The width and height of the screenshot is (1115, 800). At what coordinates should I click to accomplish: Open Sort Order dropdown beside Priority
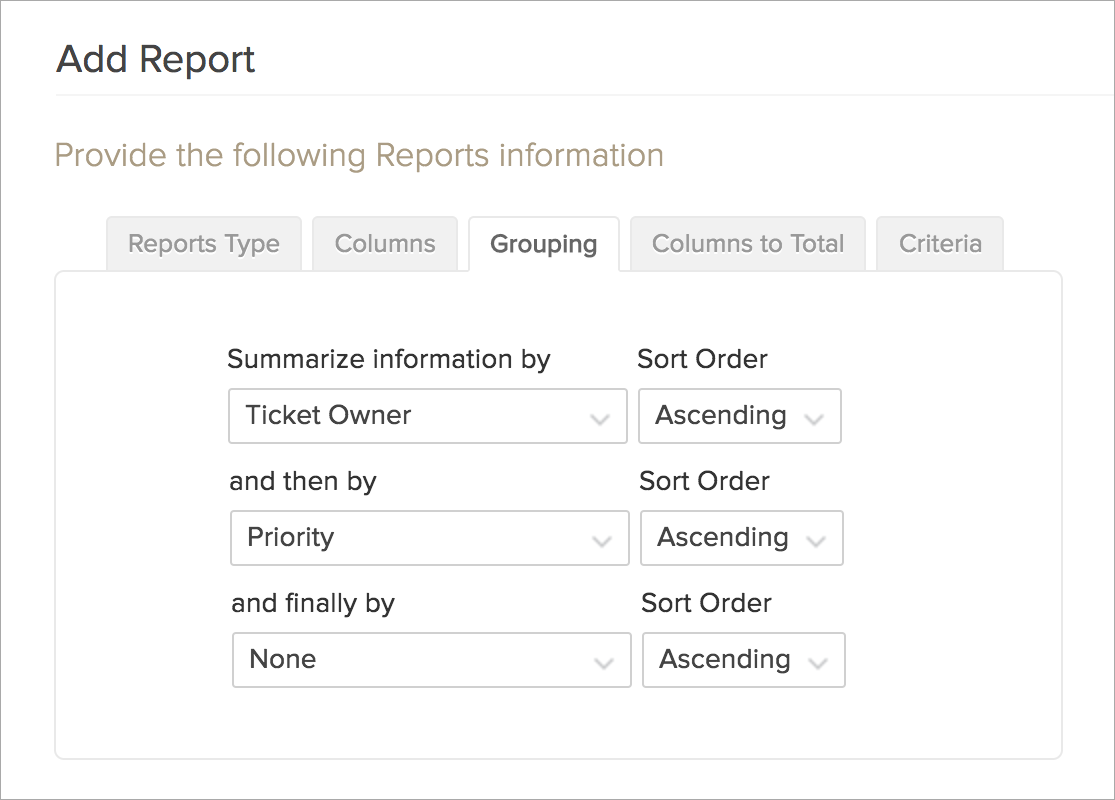pos(741,538)
